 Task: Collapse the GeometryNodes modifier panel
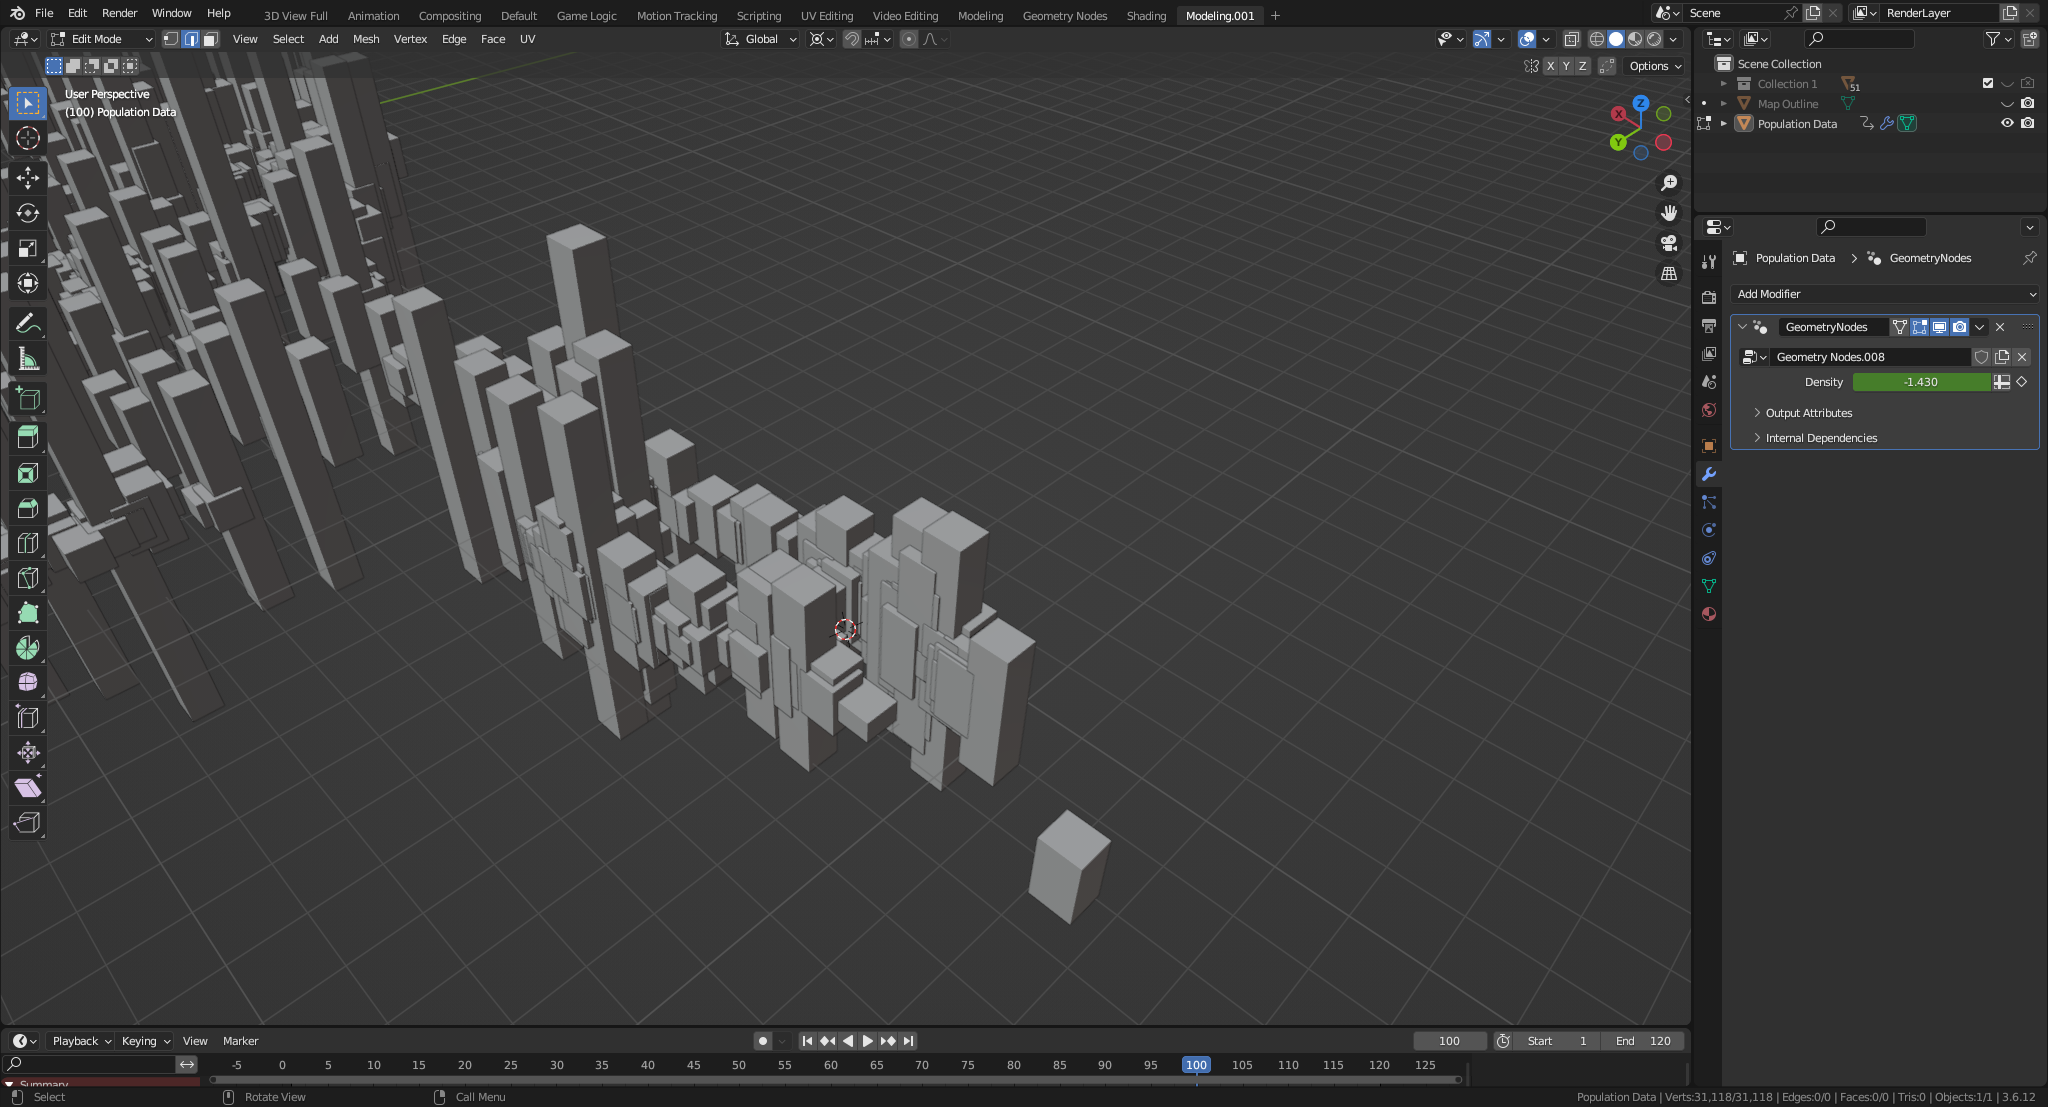[1742, 327]
